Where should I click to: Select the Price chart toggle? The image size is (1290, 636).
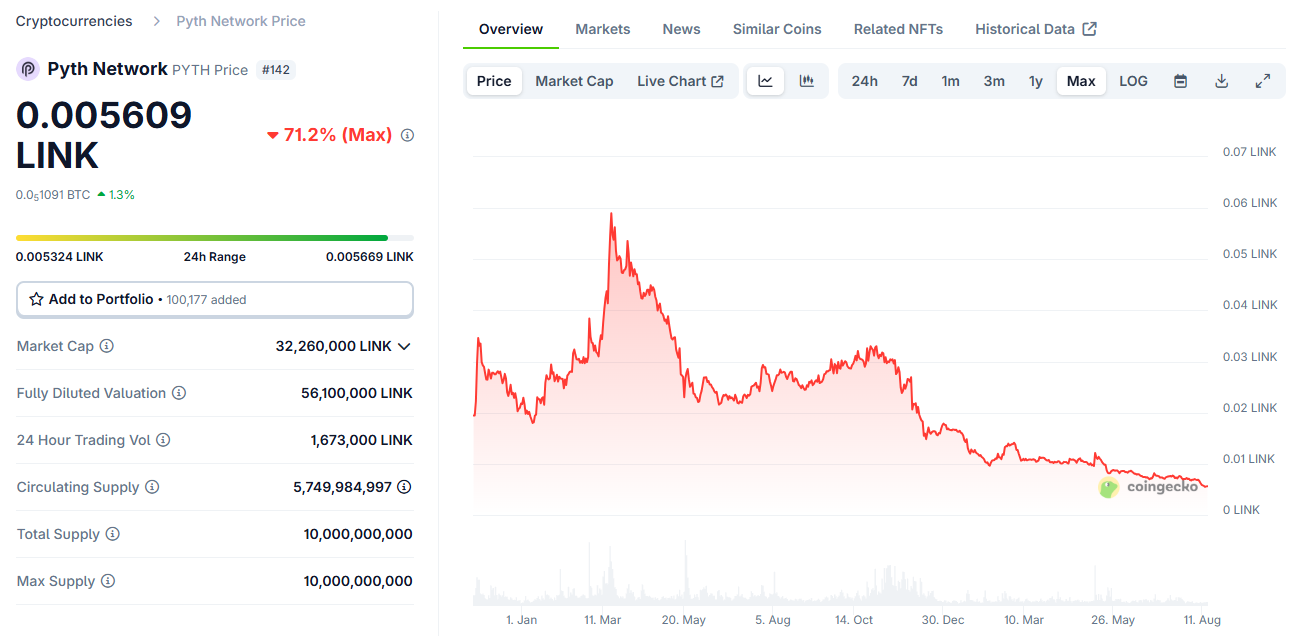click(494, 81)
